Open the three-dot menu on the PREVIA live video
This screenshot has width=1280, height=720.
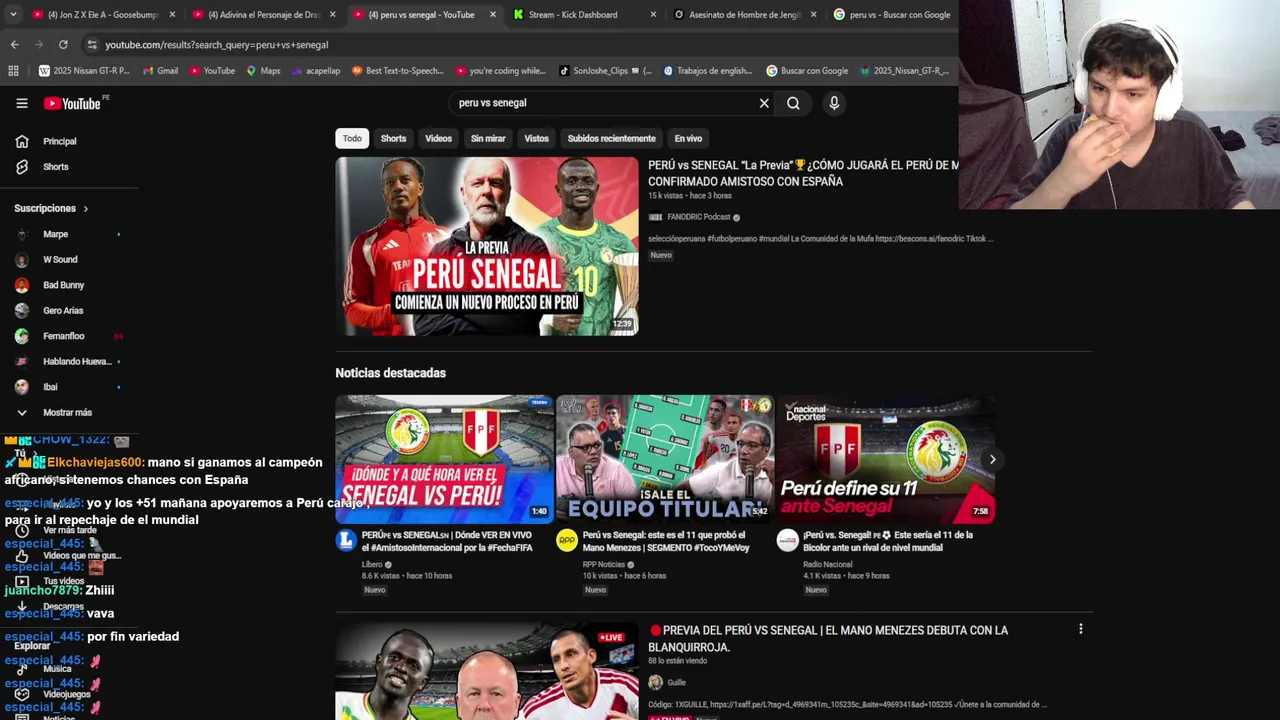click(1080, 629)
